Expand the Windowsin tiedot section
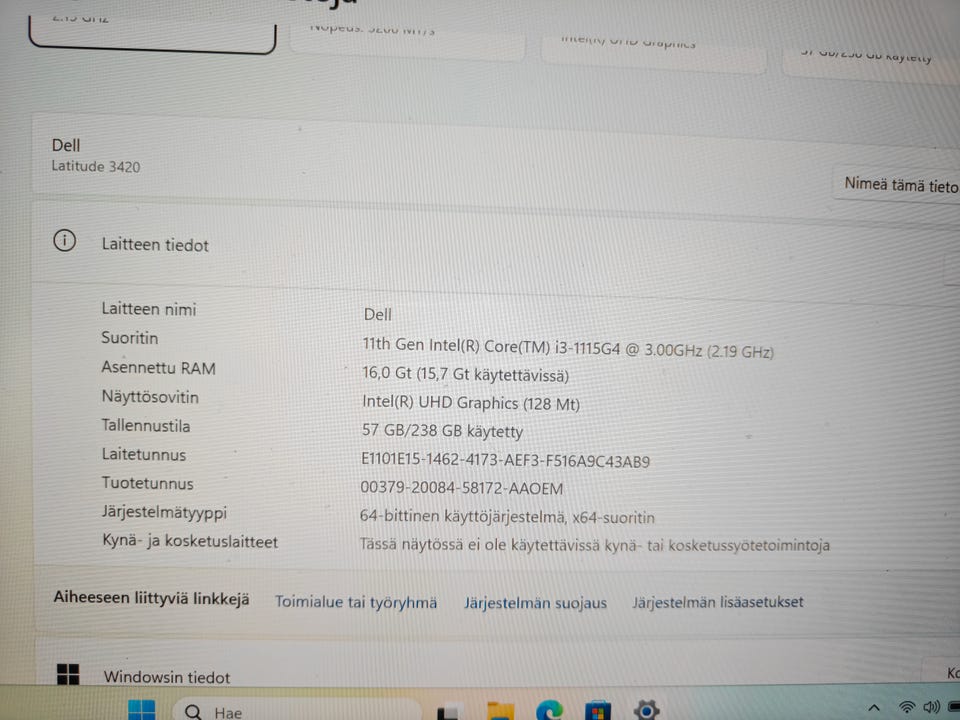 pyautogui.click(x=497, y=666)
